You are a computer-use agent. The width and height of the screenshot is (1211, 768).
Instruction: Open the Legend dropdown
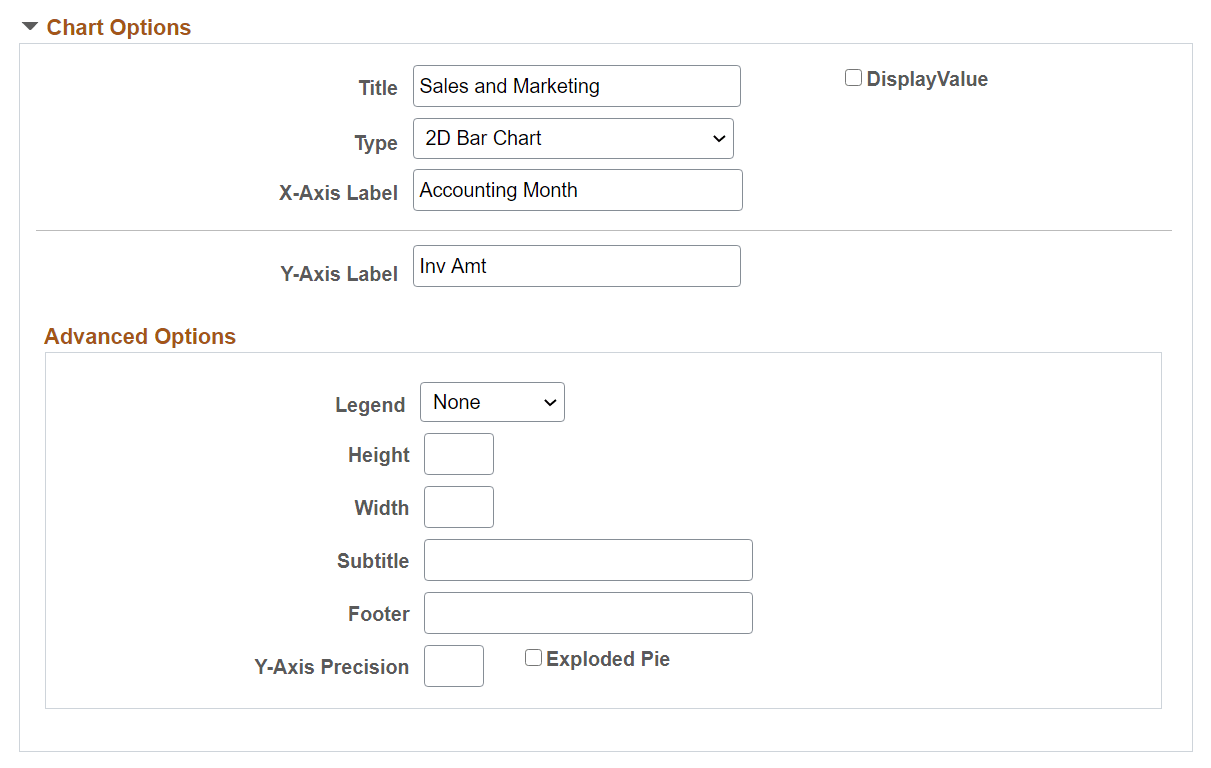pos(492,401)
